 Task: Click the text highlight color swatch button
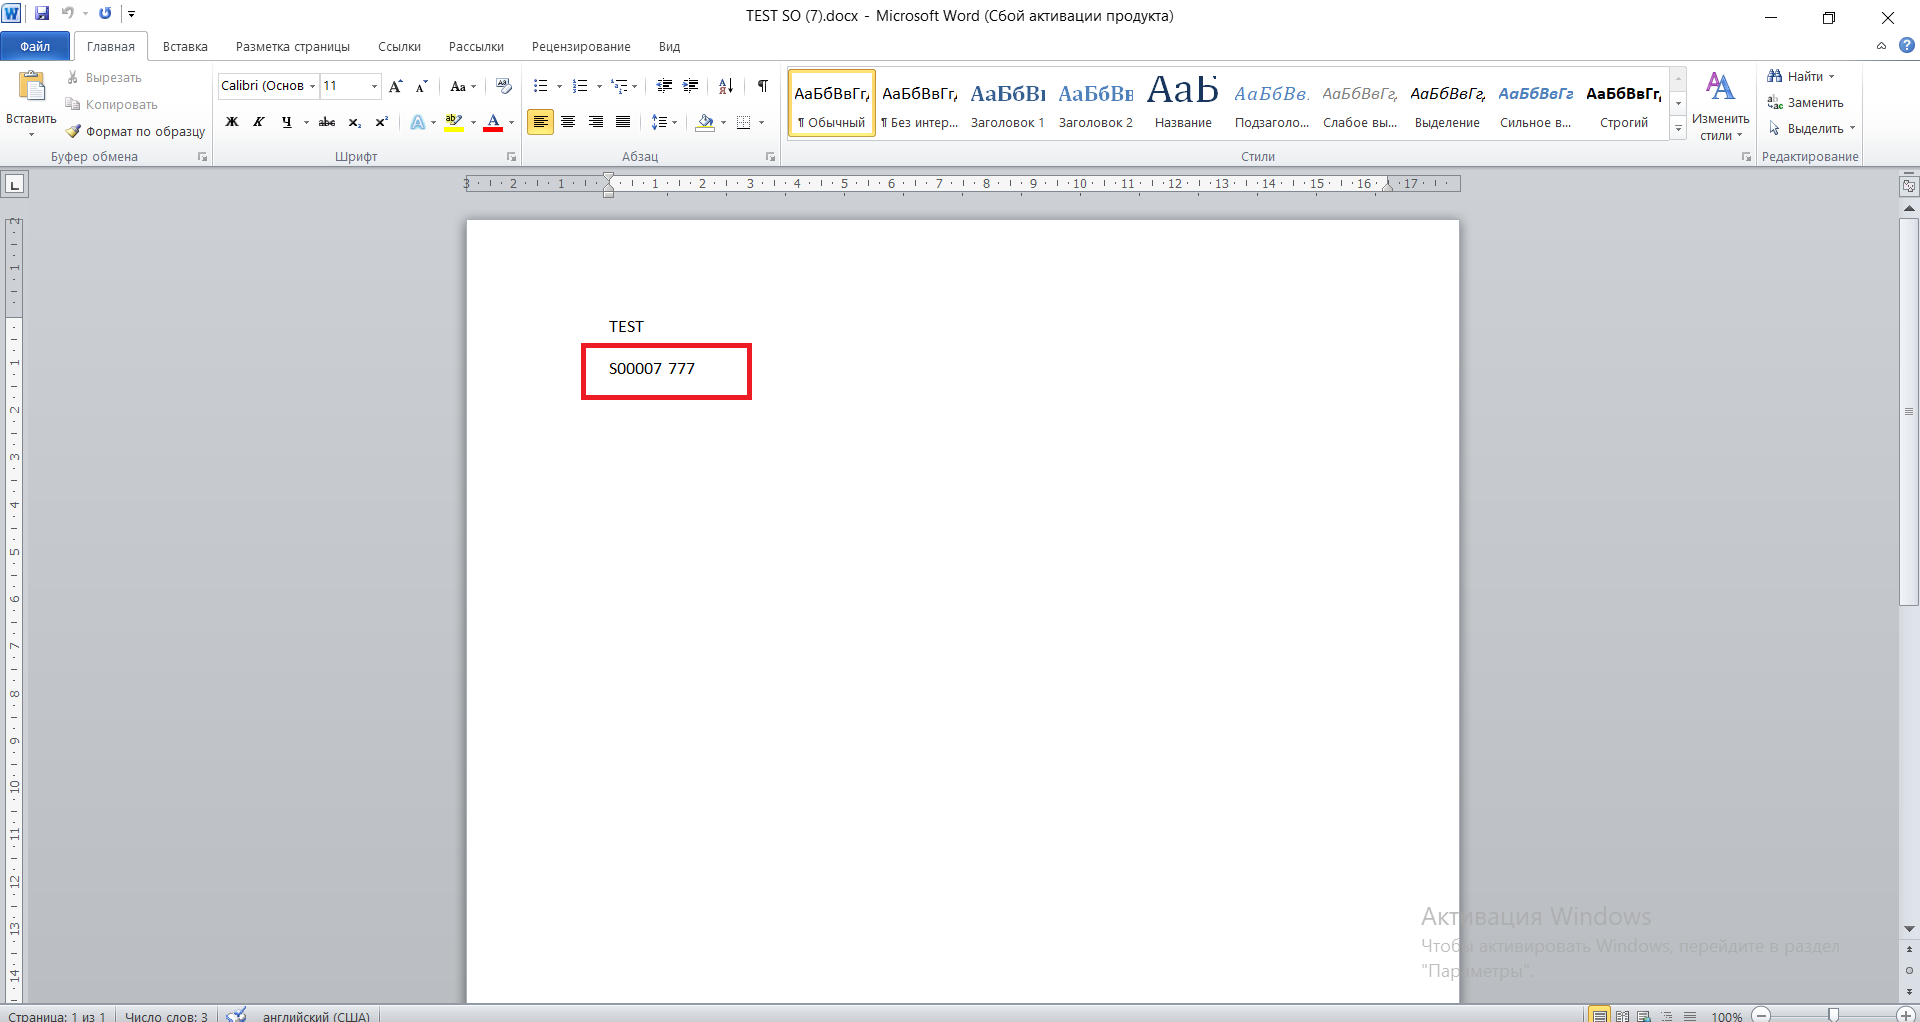[454, 122]
